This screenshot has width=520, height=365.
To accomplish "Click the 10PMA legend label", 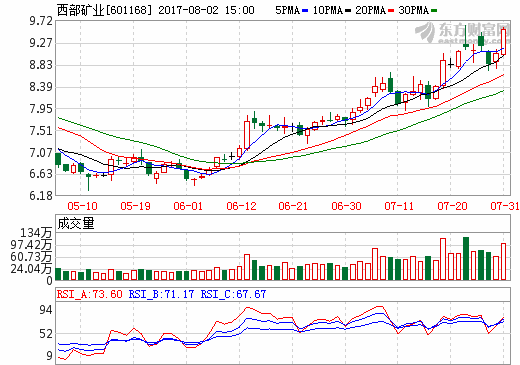I will click(328, 10).
